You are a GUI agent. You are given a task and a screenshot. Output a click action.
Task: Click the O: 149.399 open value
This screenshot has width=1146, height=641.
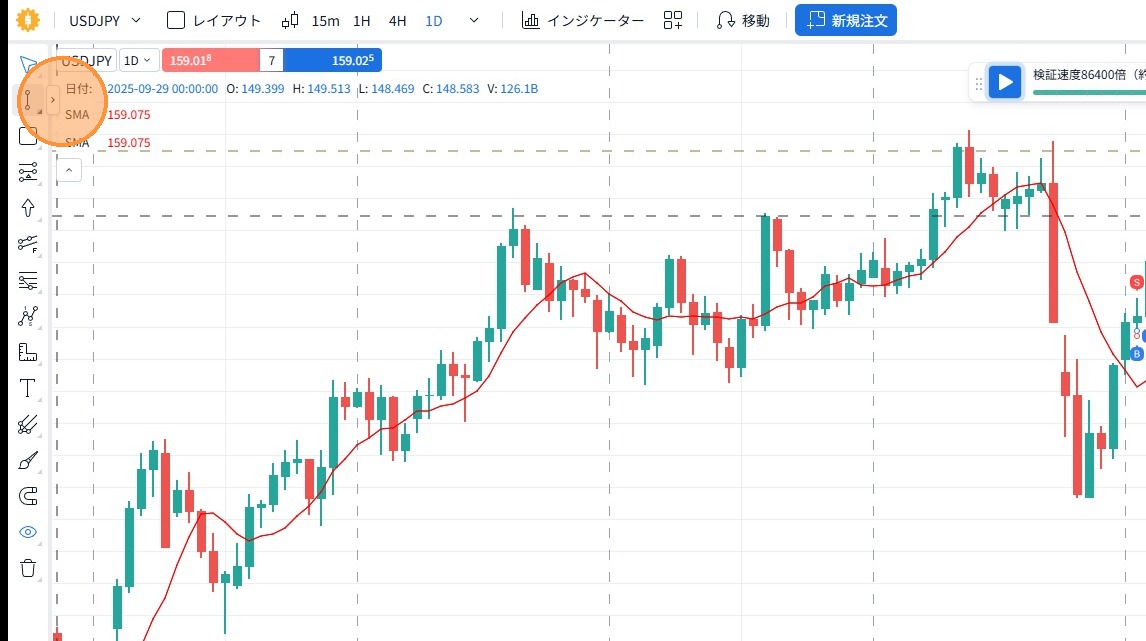pos(255,88)
